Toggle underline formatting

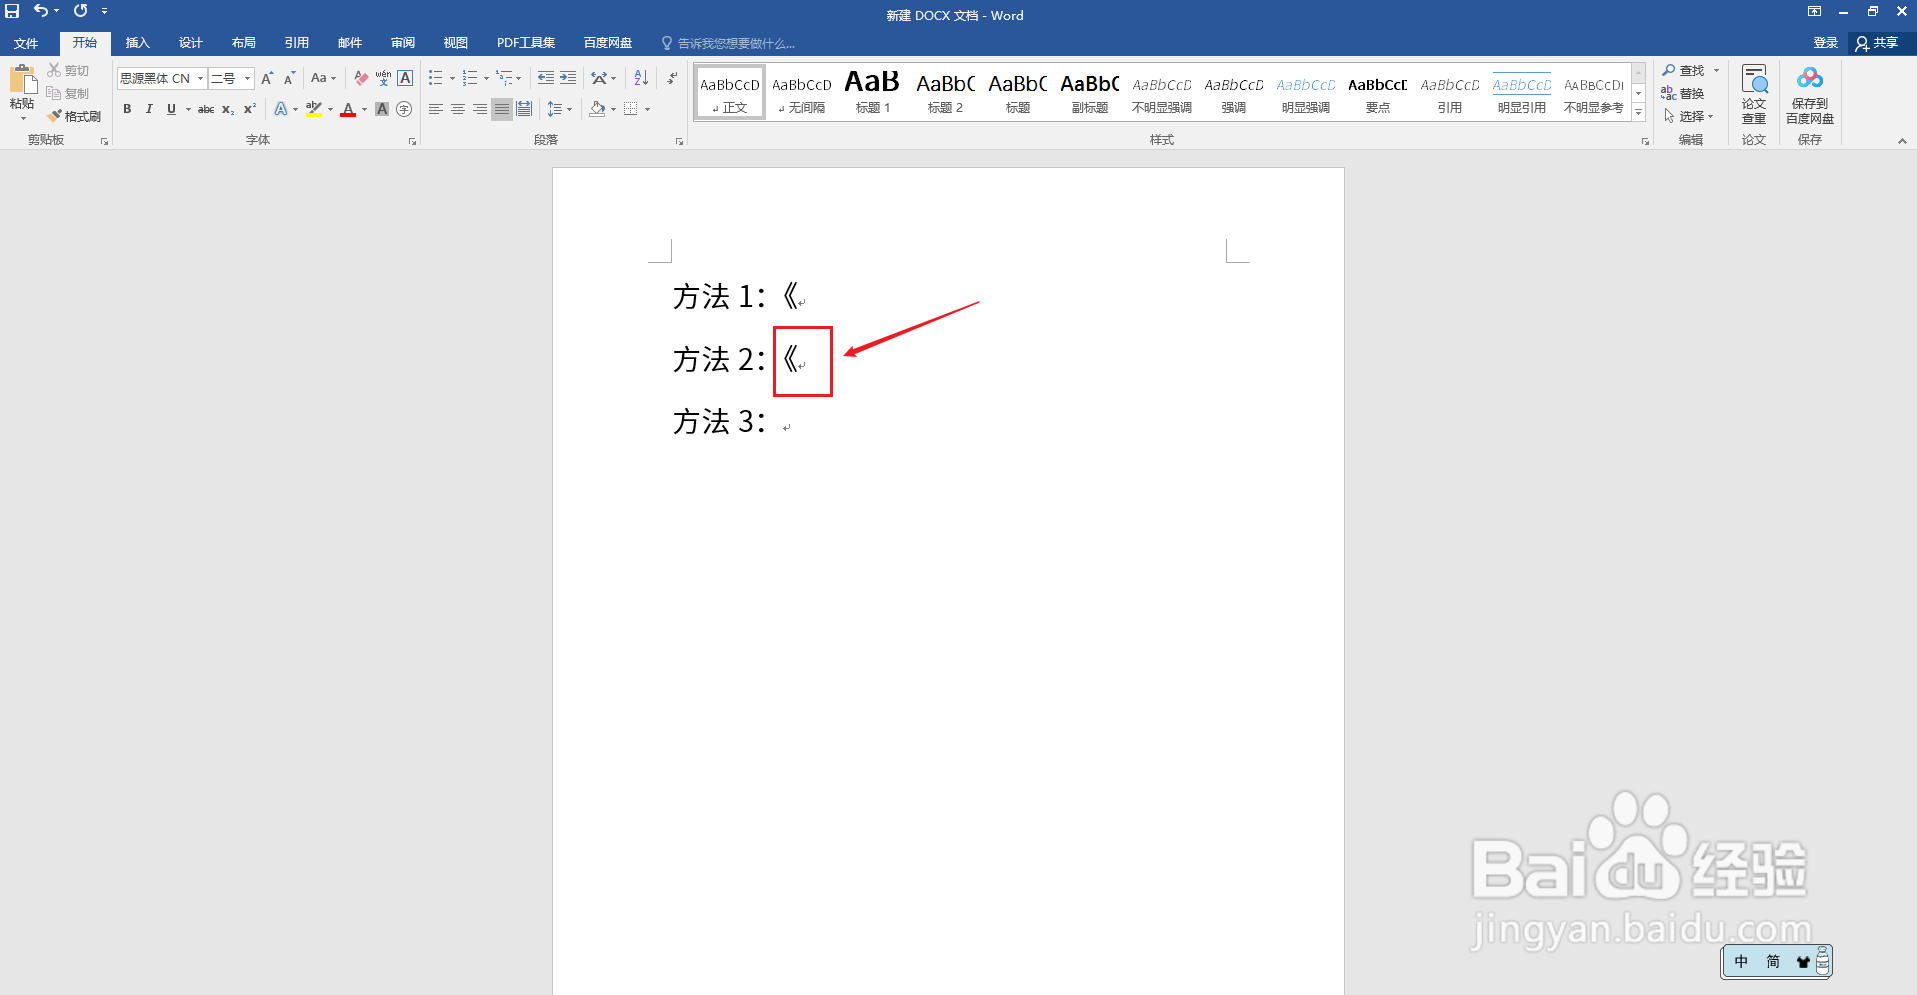pos(171,109)
